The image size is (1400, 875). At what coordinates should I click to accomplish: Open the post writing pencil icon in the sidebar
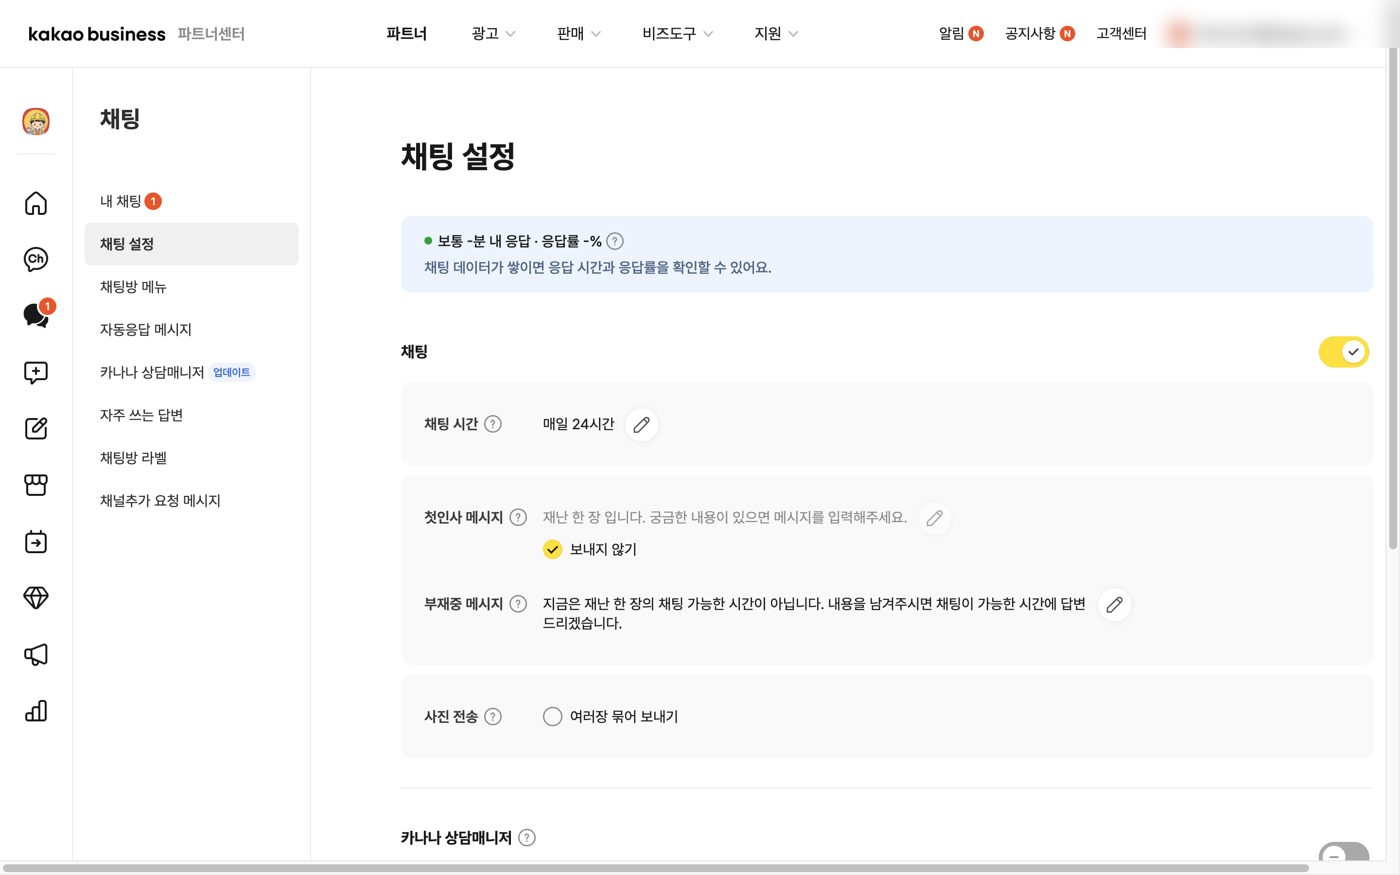tap(36, 428)
